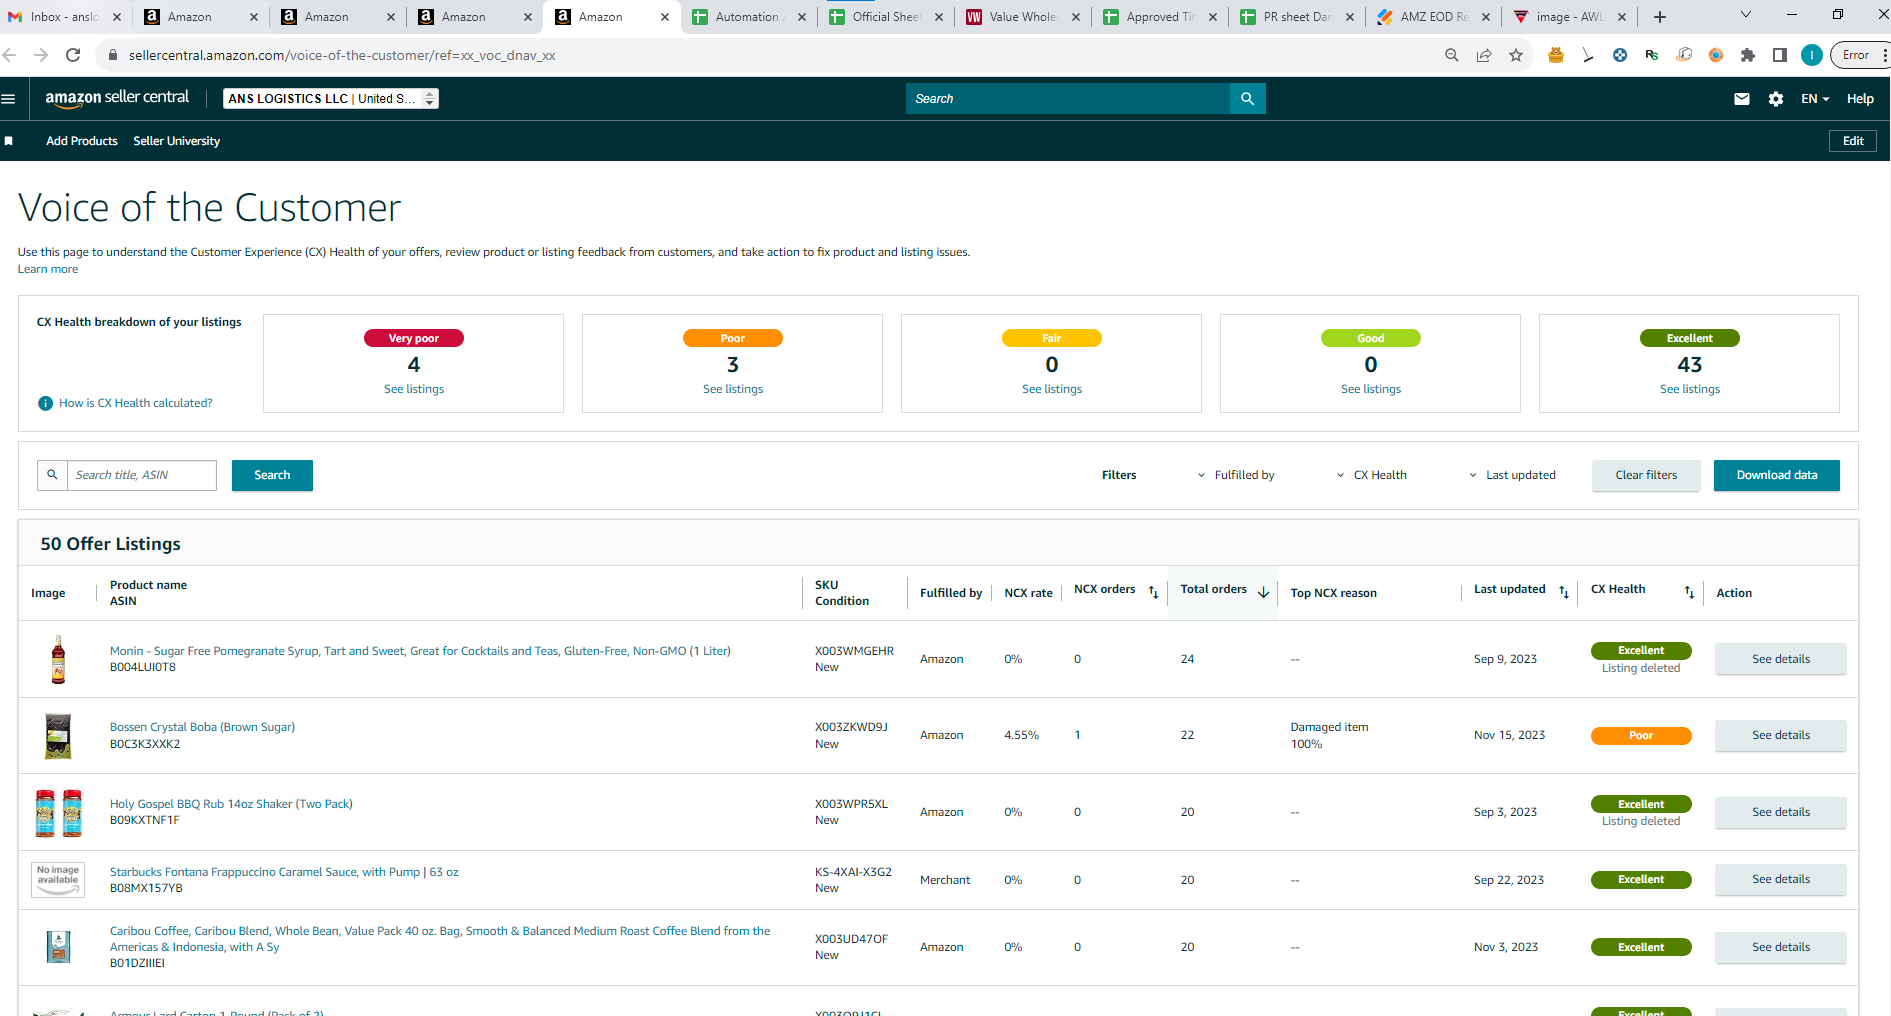Open the browser profile avatar
This screenshot has width=1891, height=1016.
(1812, 55)
